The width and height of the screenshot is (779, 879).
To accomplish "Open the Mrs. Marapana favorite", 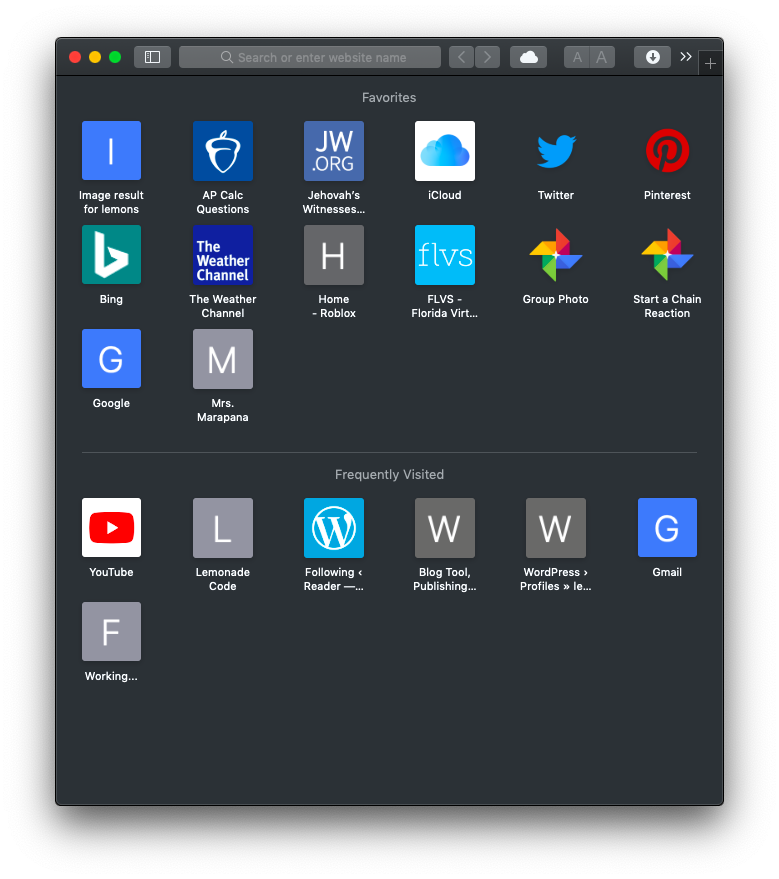I will [x=222, y=359].
